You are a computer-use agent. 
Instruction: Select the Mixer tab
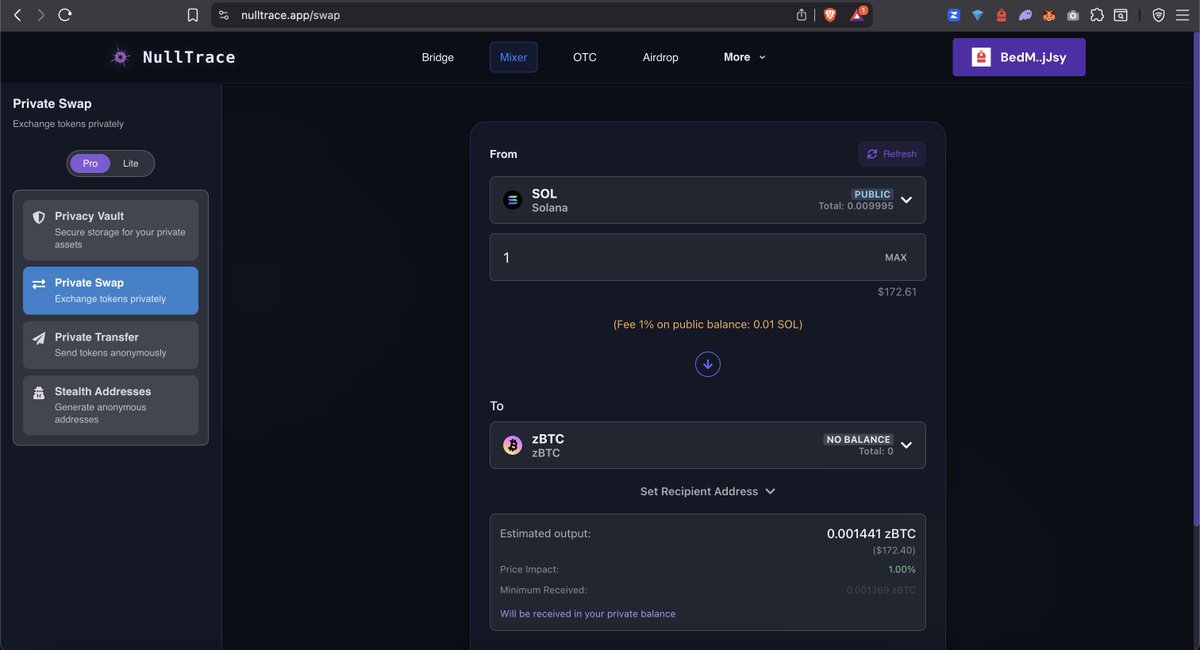point(514,57)
